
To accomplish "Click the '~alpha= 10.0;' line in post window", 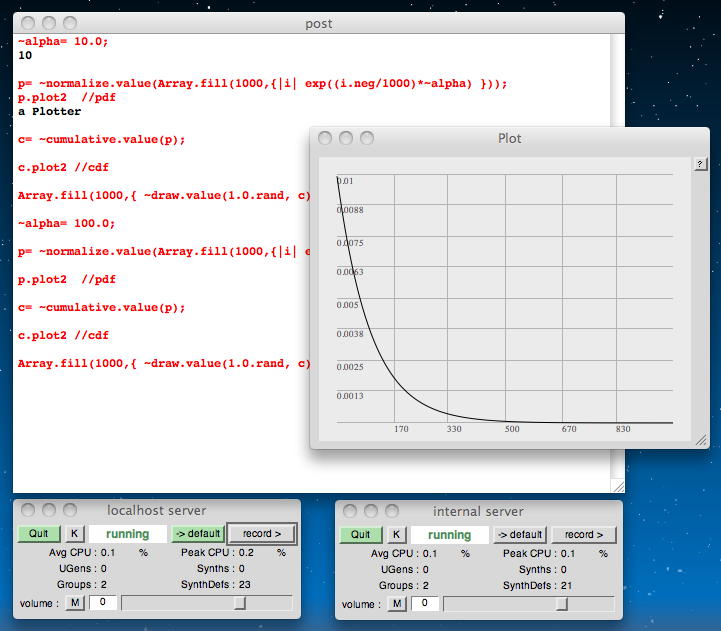I will click(64, 42).
